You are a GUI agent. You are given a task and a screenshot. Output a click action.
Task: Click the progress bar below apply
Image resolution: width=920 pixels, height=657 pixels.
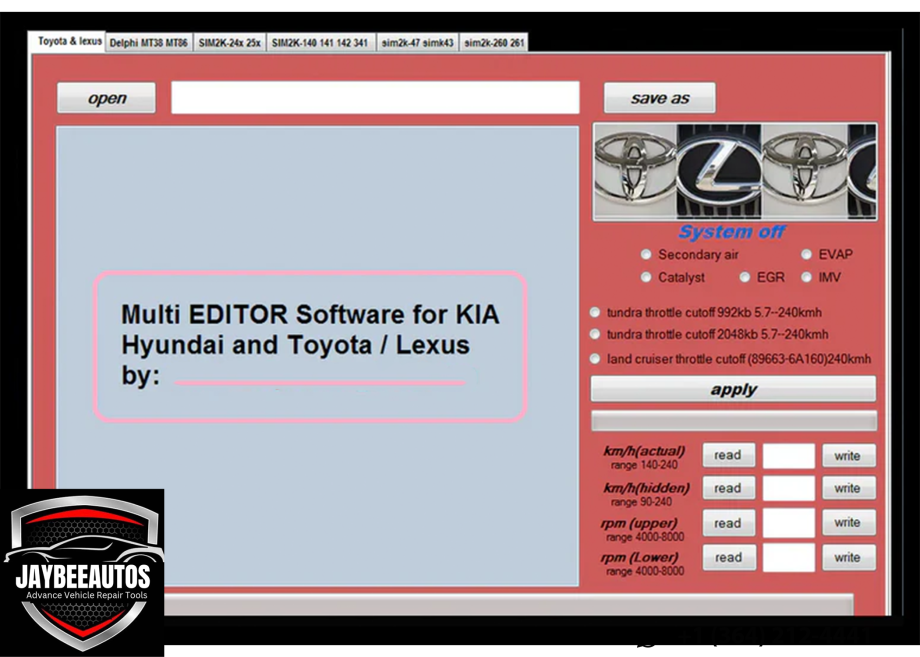point(734,421)
